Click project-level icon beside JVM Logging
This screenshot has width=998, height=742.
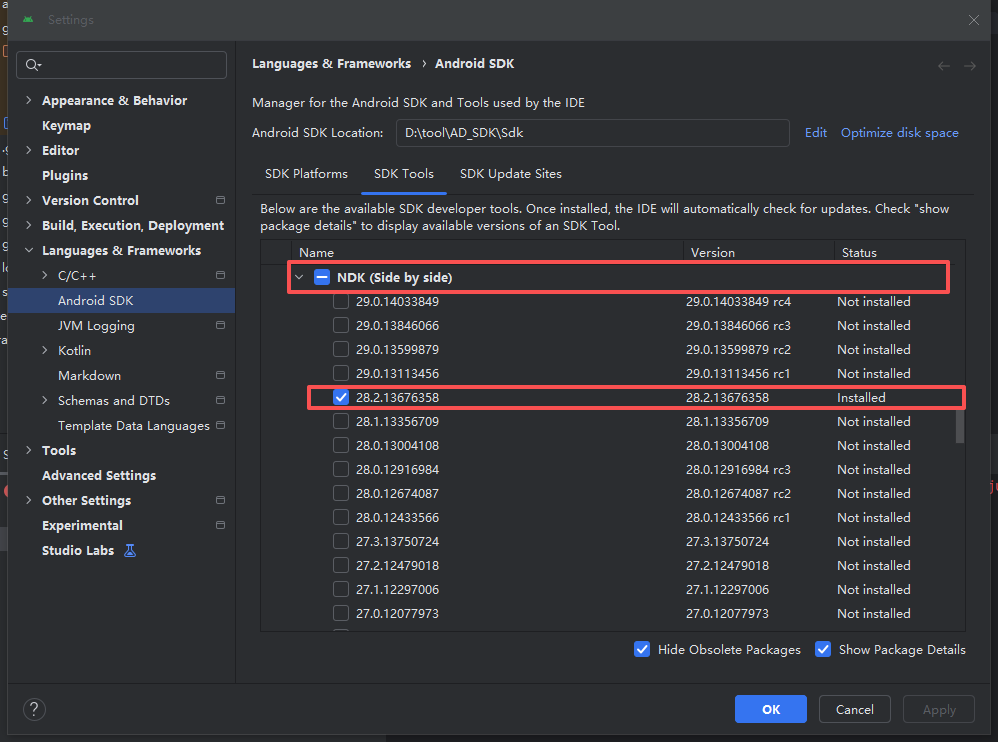(x=220, y=325)
